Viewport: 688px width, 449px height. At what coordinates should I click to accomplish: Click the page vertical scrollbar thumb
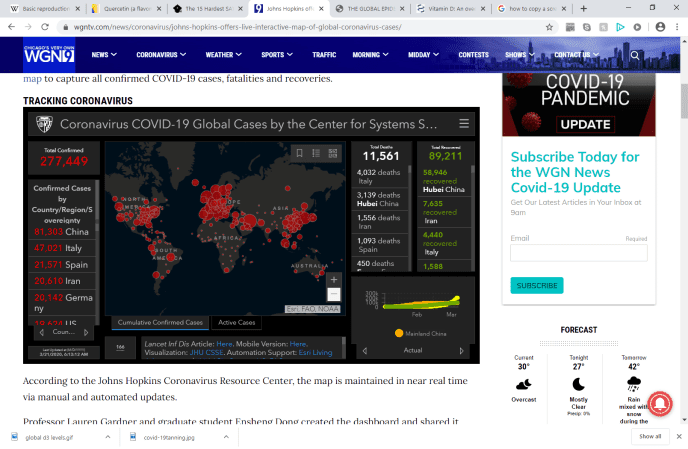684,101
